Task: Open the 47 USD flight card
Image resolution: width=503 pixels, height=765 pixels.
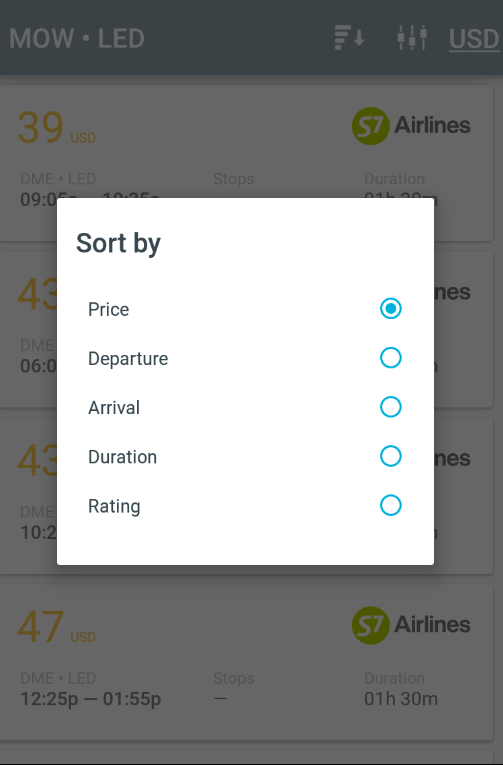Action: pos(246,662)
